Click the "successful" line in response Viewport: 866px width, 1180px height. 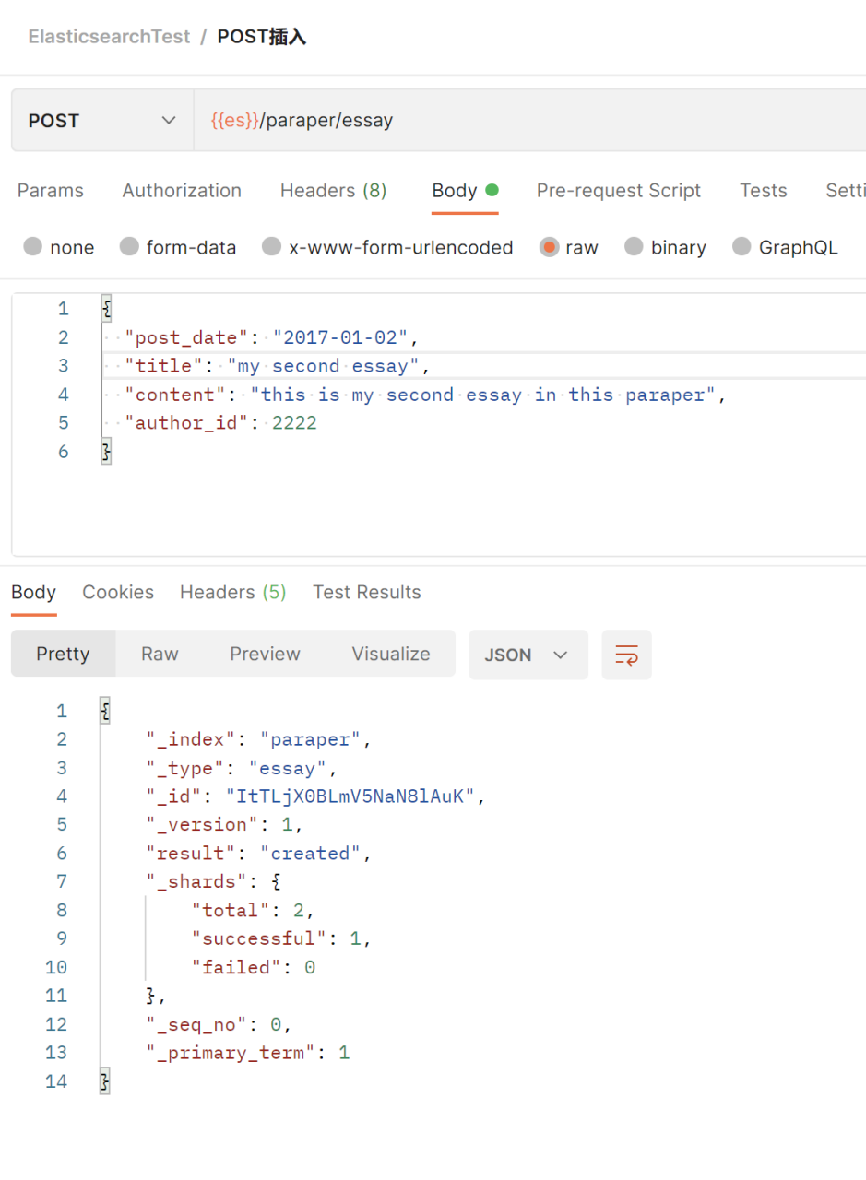tap(281, 939)
